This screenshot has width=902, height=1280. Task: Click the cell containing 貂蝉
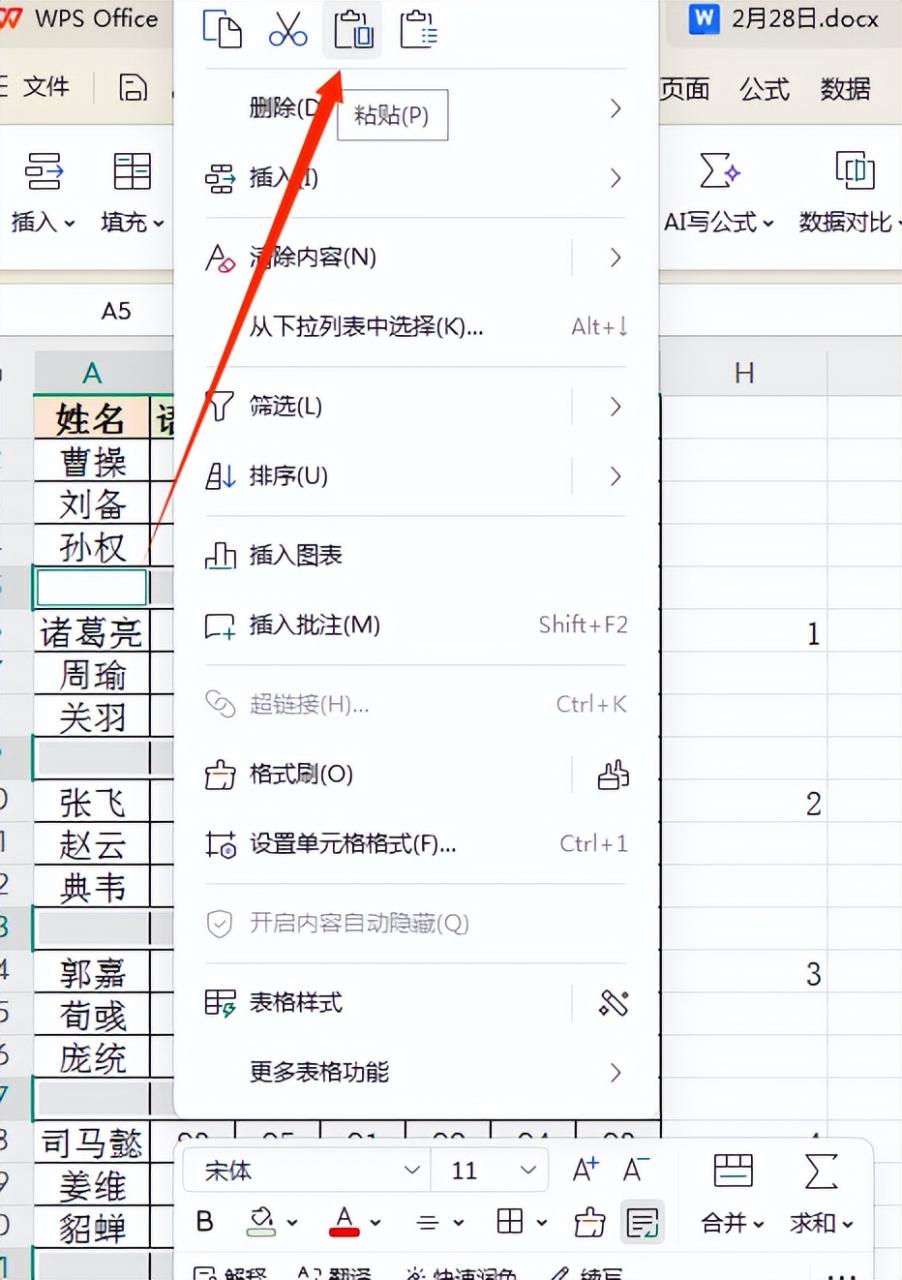tap(92, 1227)
